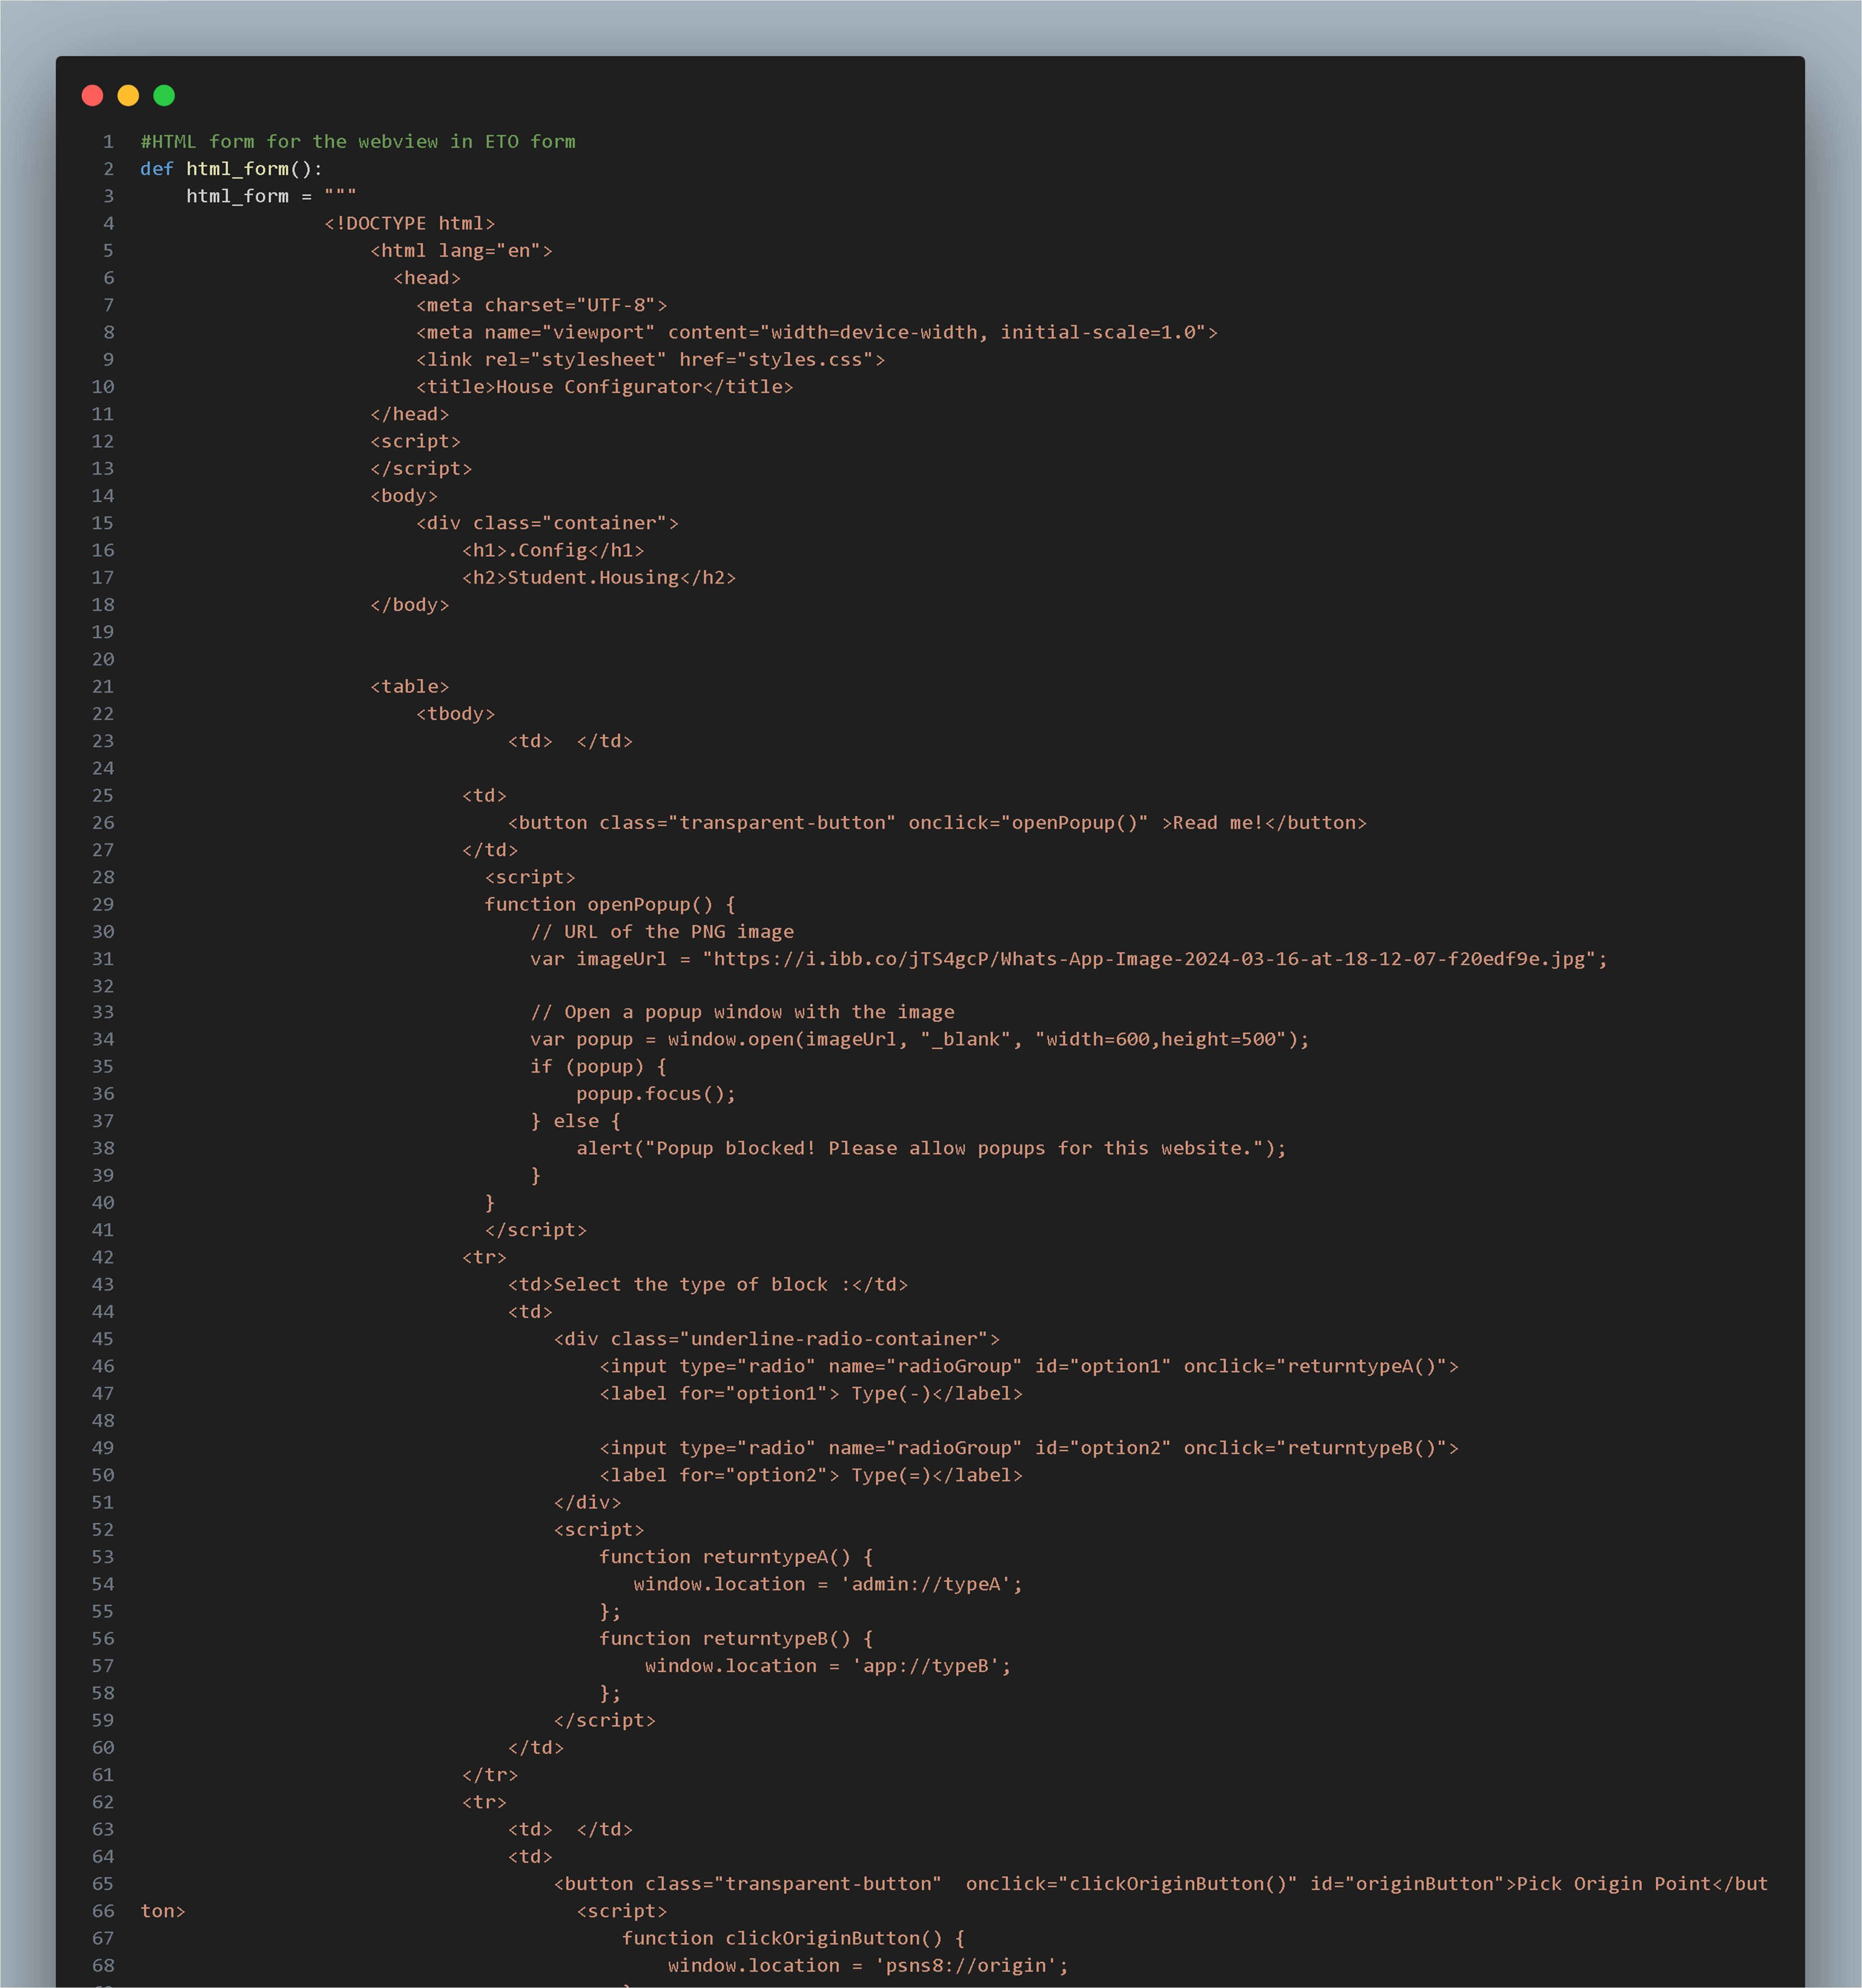
Task: Click 'Select the type of block' text
Action: click(x=690, y=1285)
